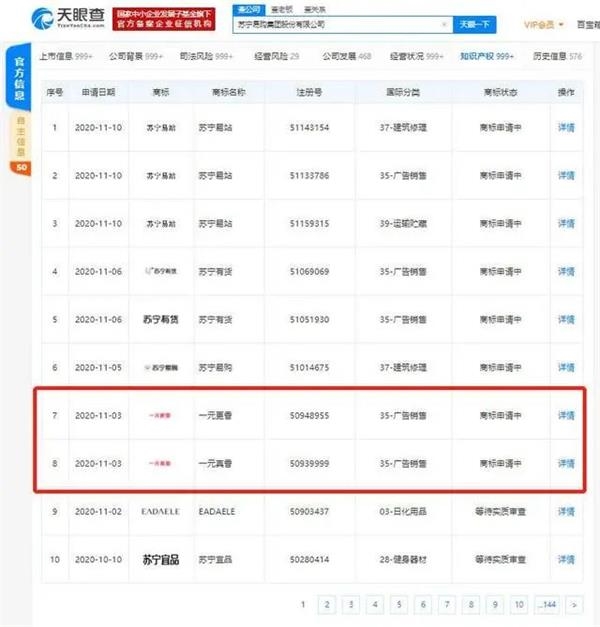This screenshot has width=600, height=627.
Task: Go to page 10 of results
Action: [x=519, y=605]
